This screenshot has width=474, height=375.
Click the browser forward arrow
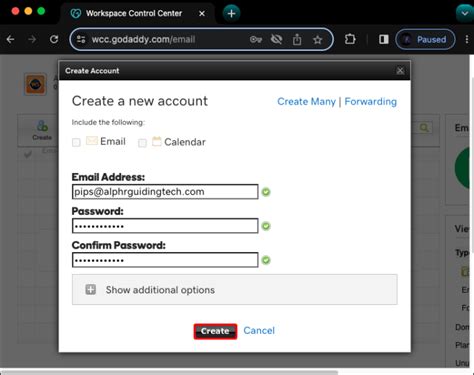(32, 40)
